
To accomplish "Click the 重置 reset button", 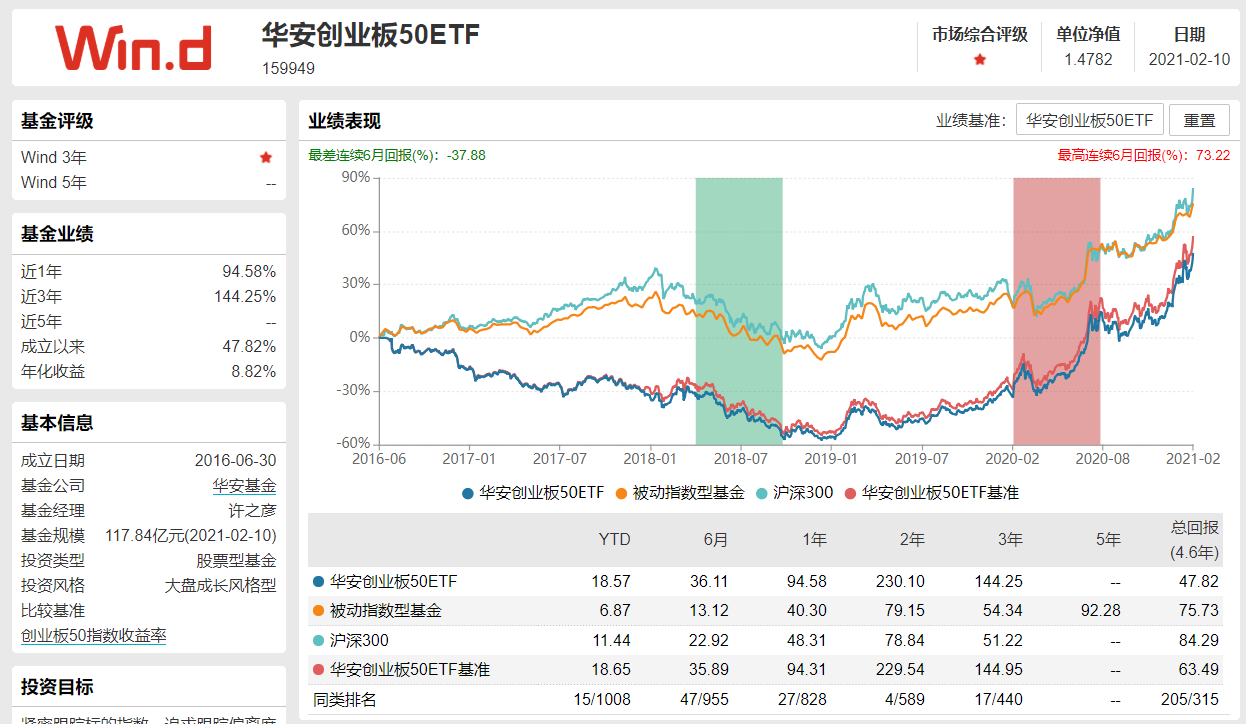I will (x=1199, y=120).
